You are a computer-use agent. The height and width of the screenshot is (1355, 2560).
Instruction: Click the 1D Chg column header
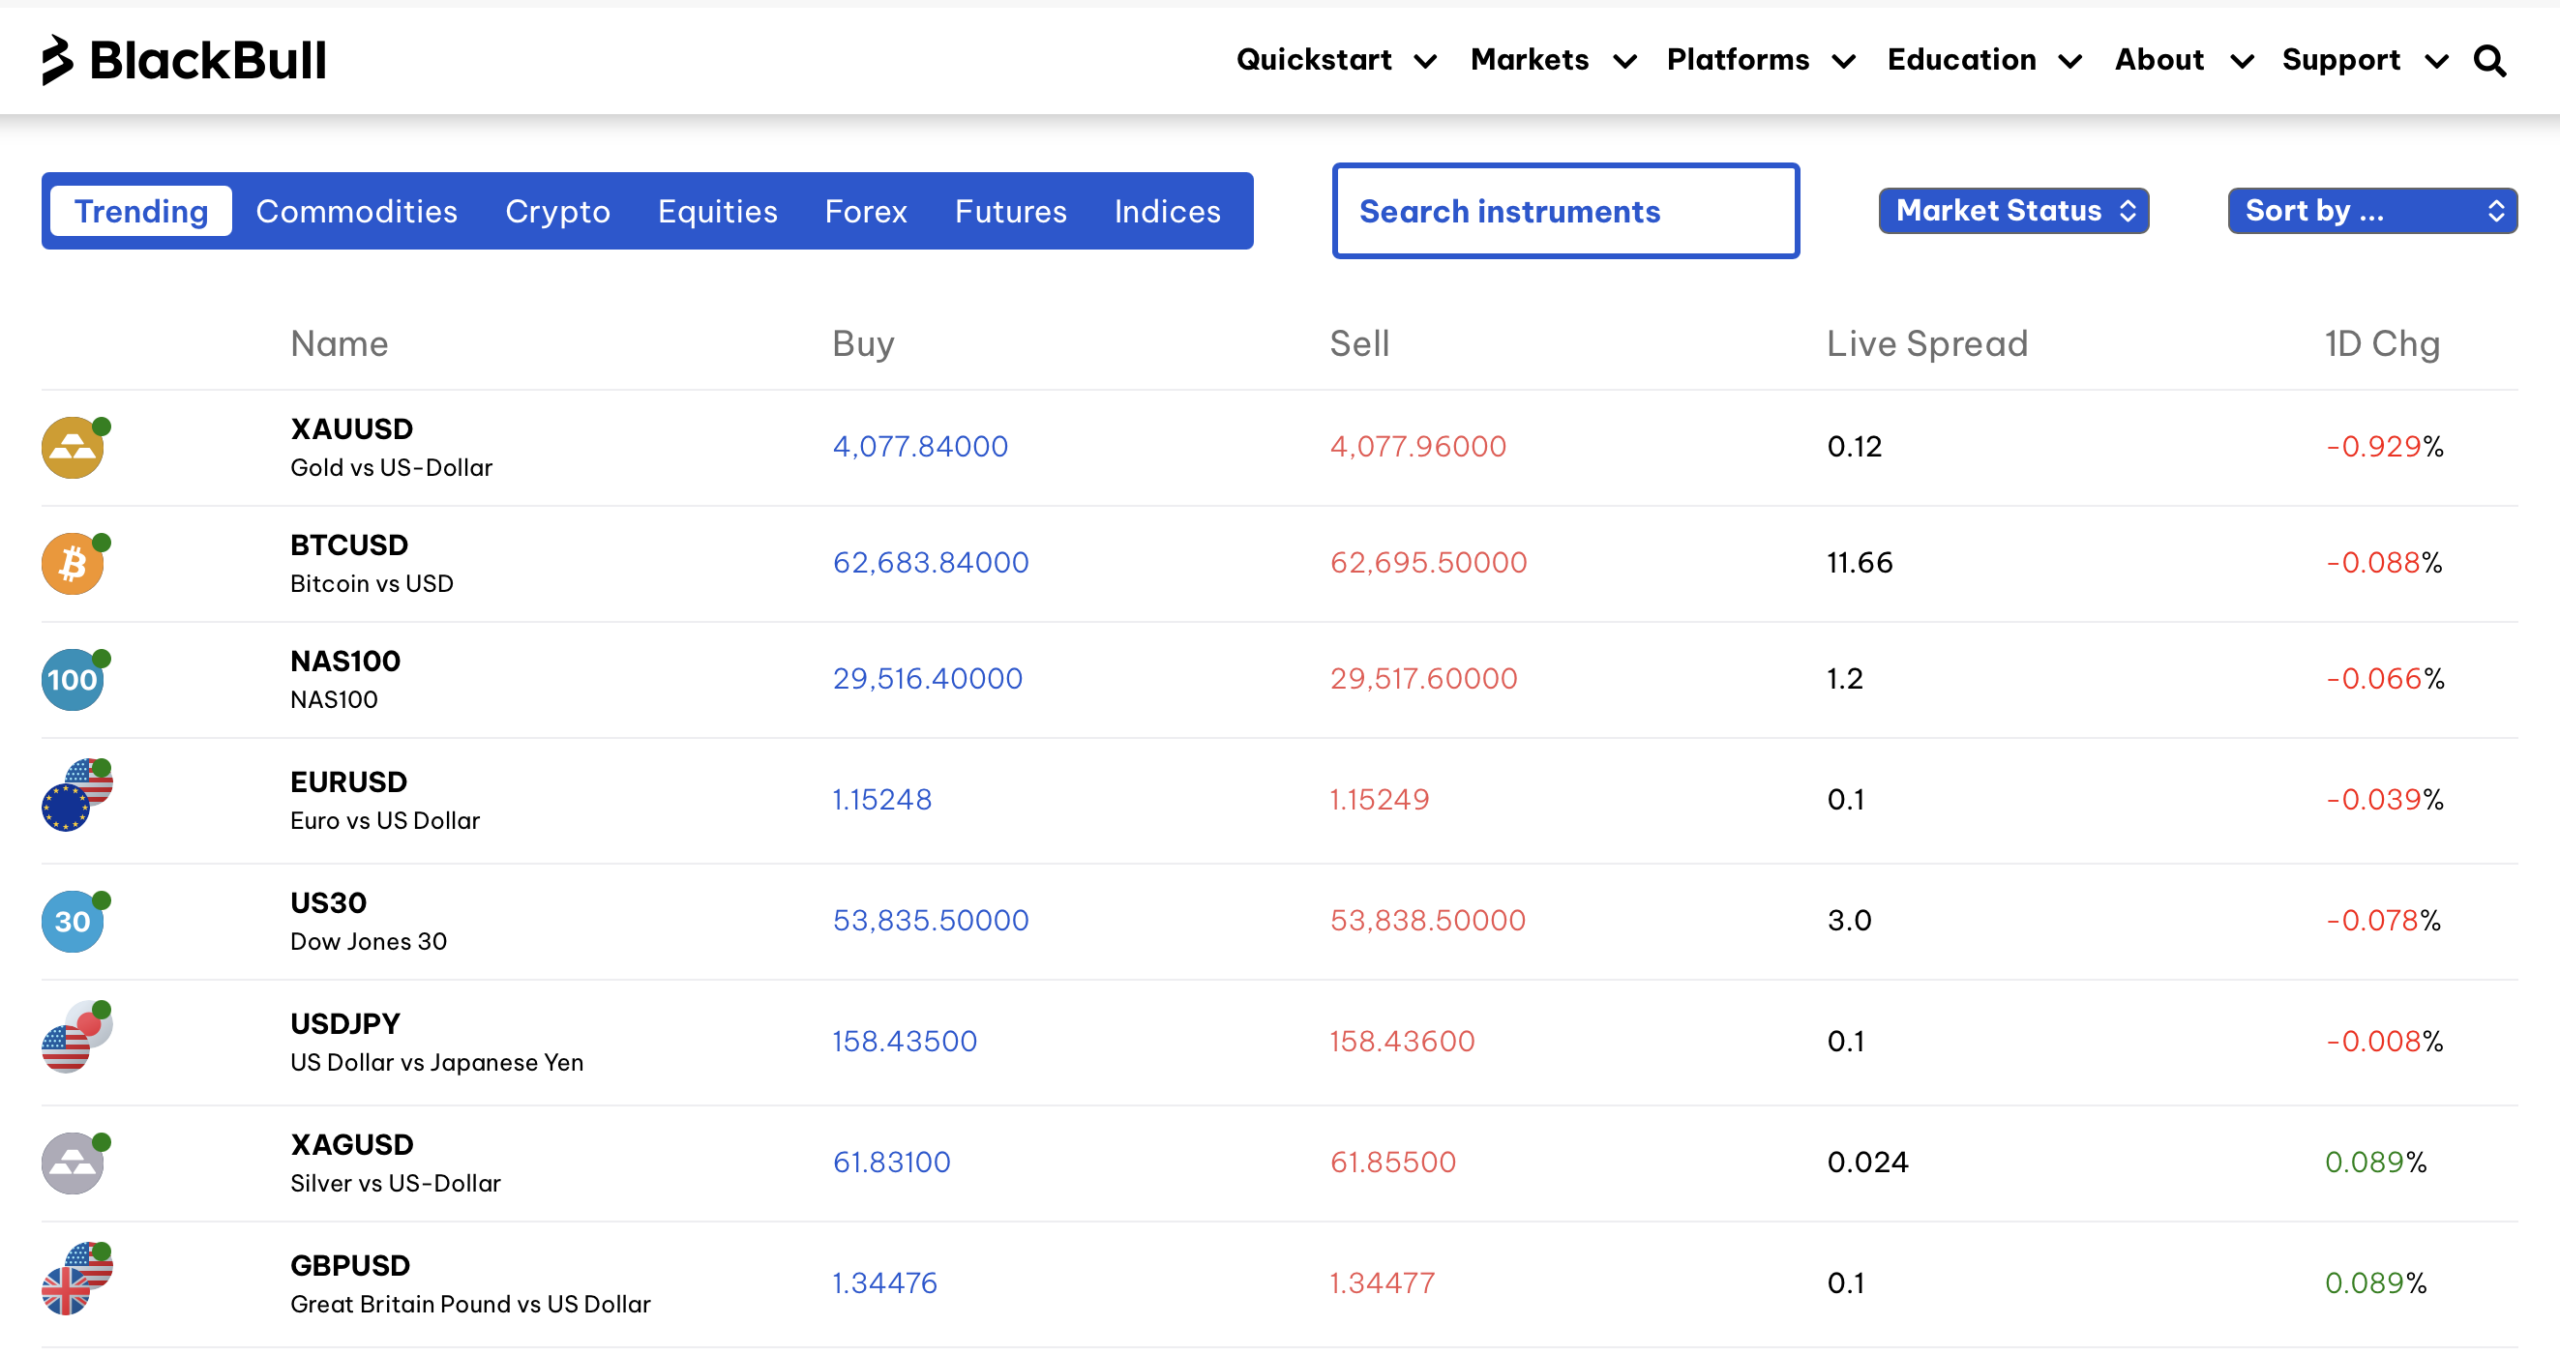pyautogui.click(x=2382, y=344)
